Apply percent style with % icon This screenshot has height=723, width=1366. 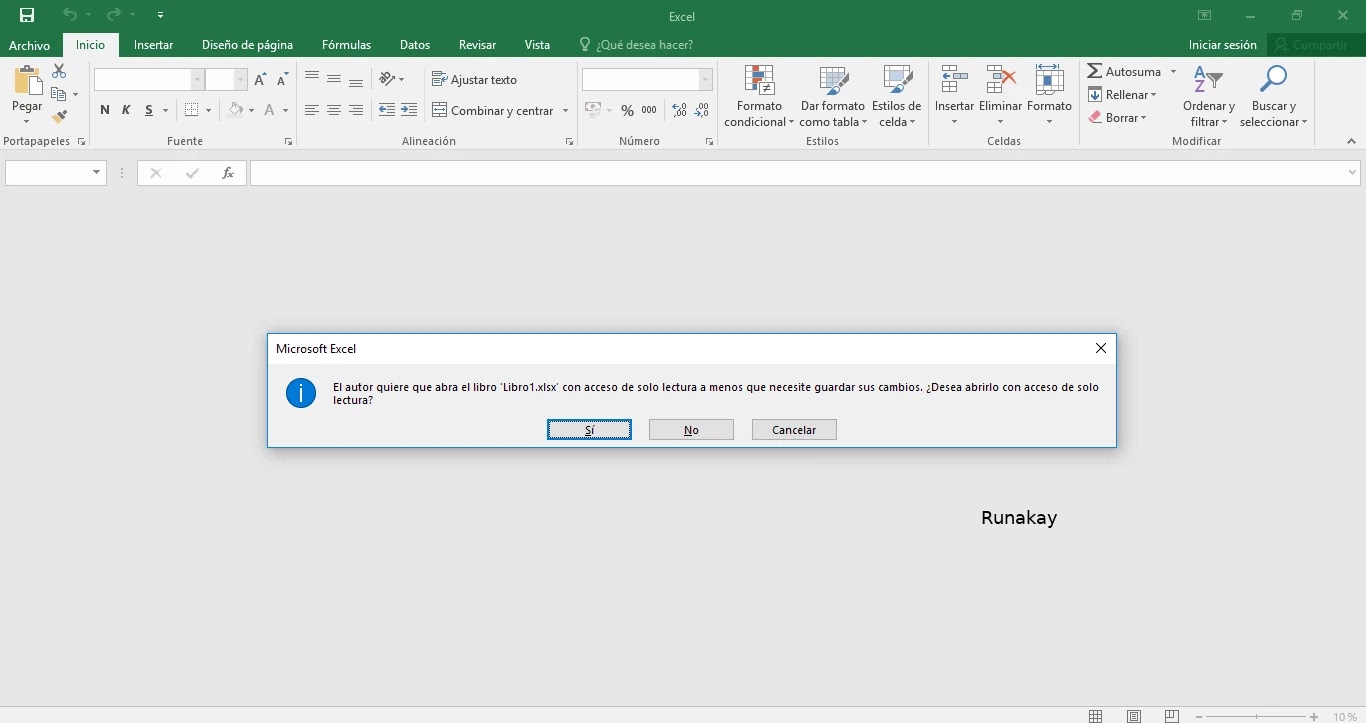pyautogui.click(x=627, y=110)
